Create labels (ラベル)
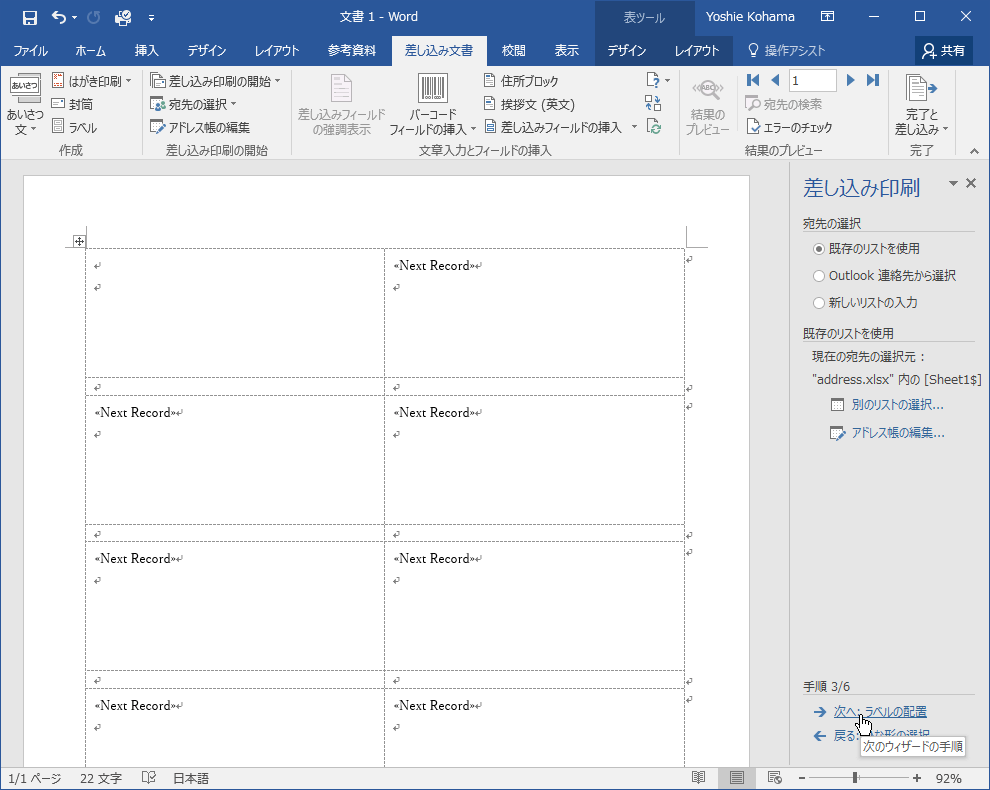Image resolution: width=990 pixels, height=790 pixels. tap(75, 128)
